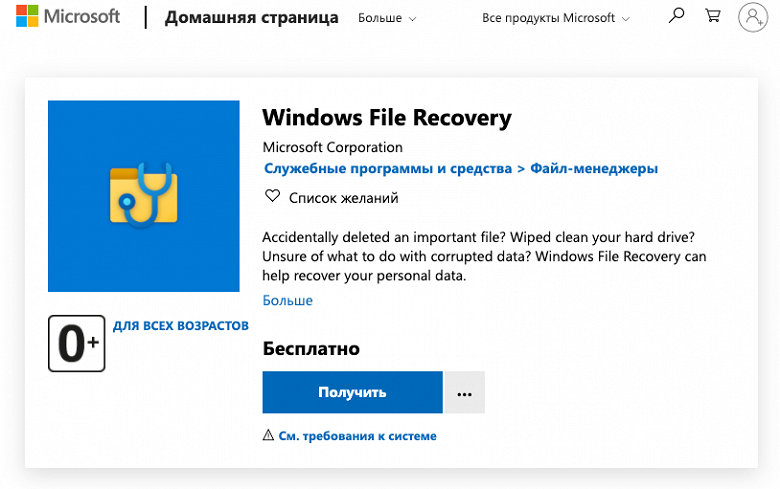This screenshot has height=489, width=780.
Task: Open the "Файл-менеджеры" subcategory link
Action: [594, 169]
